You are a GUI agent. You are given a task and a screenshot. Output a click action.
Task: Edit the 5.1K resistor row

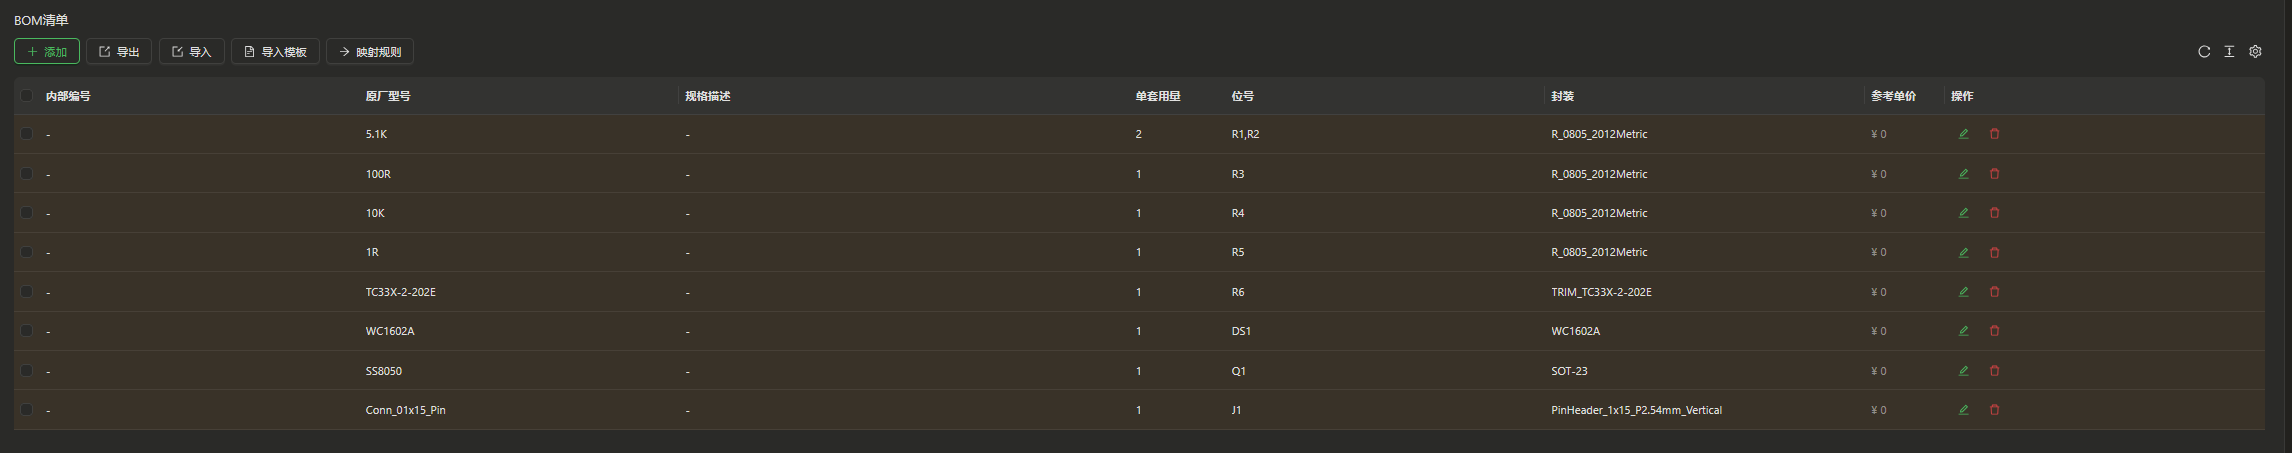[x=1963, y=134]
